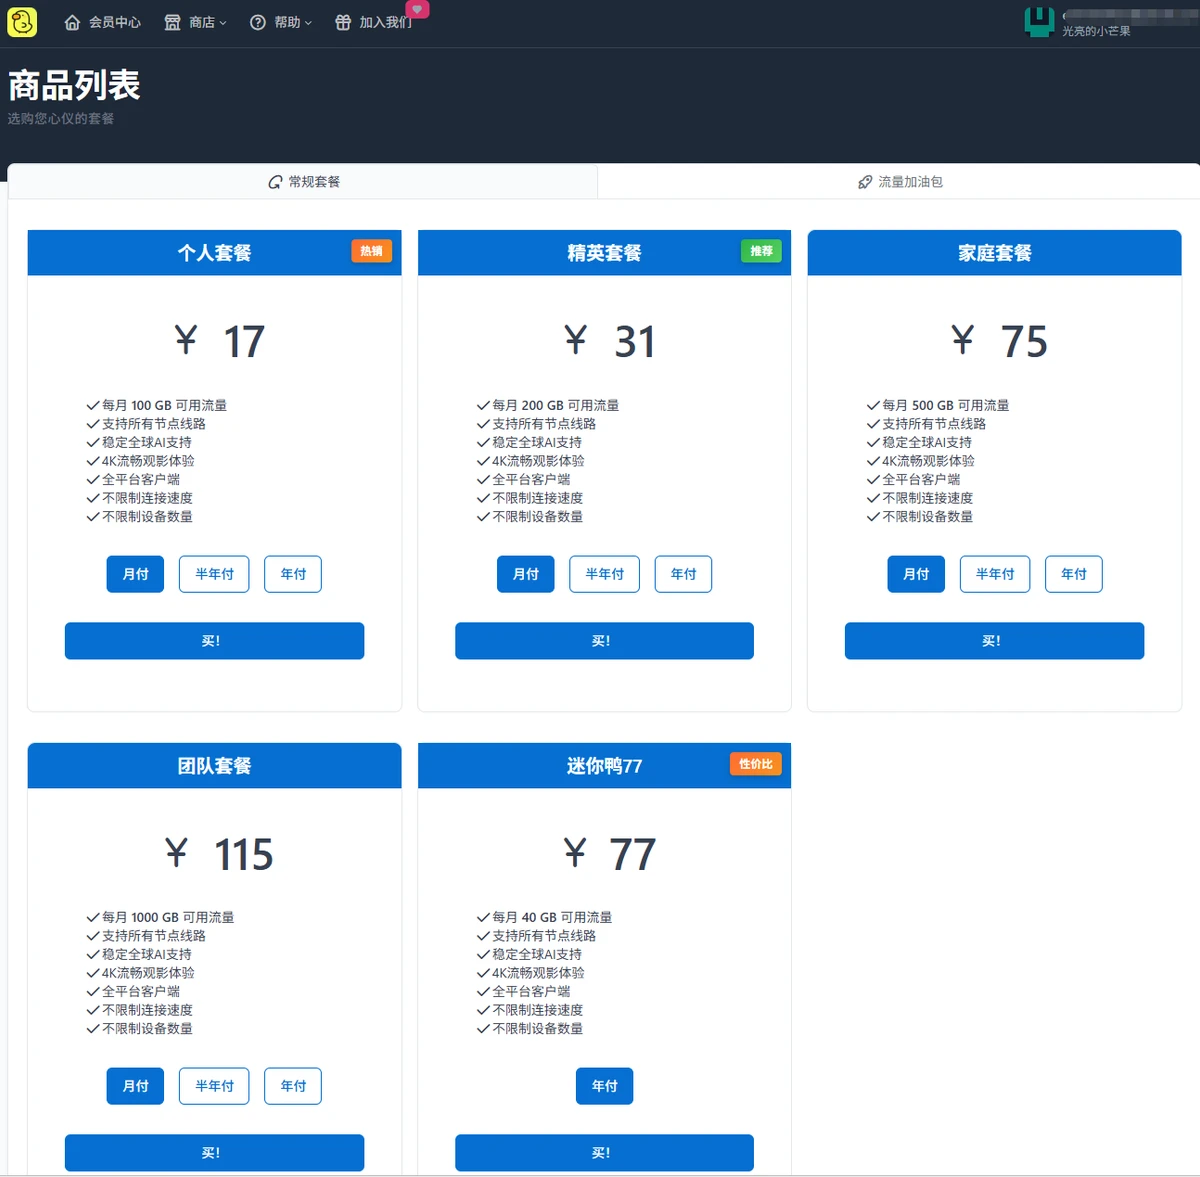Click the 加入我们 gift icon

coord(343,22)
